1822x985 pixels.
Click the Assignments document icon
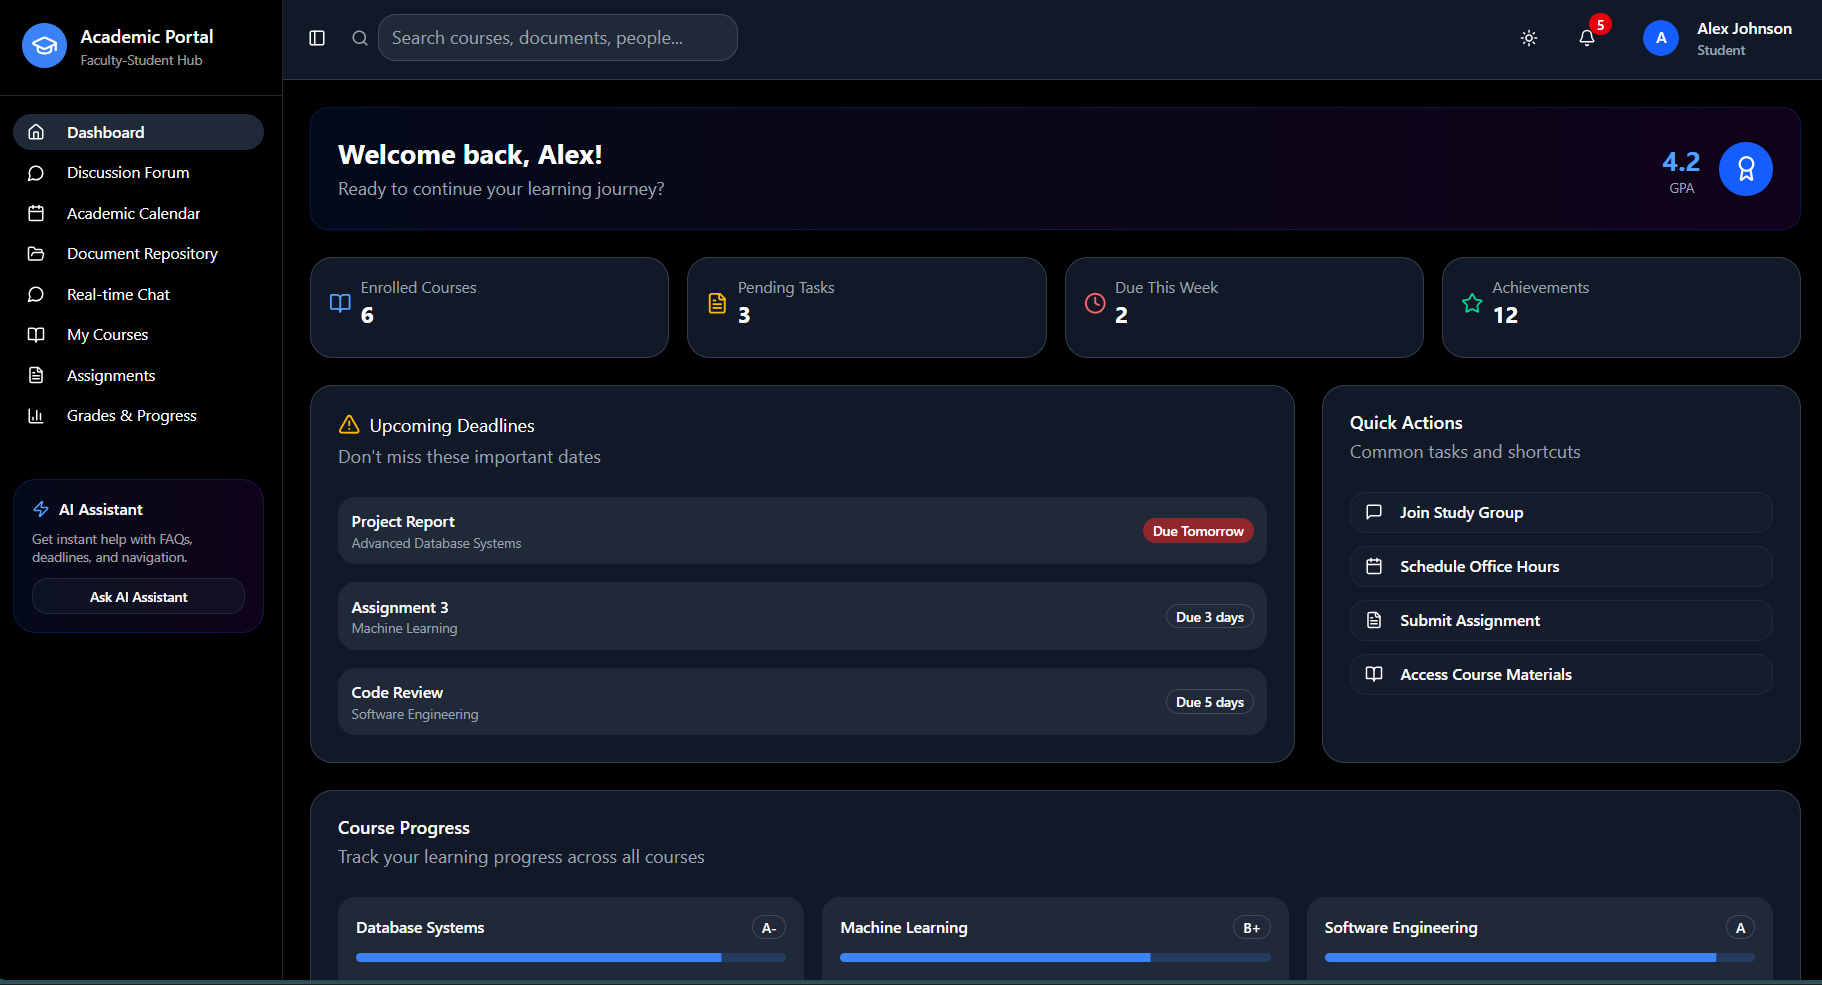coord(36,375)
